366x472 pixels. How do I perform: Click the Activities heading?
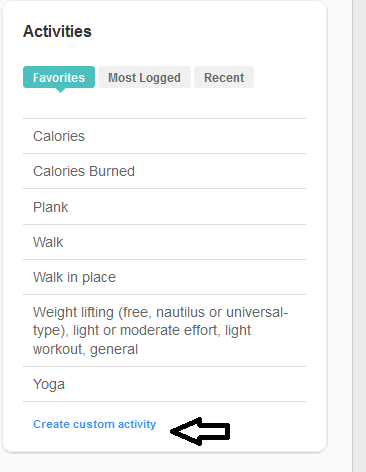[x=57, y=32]
